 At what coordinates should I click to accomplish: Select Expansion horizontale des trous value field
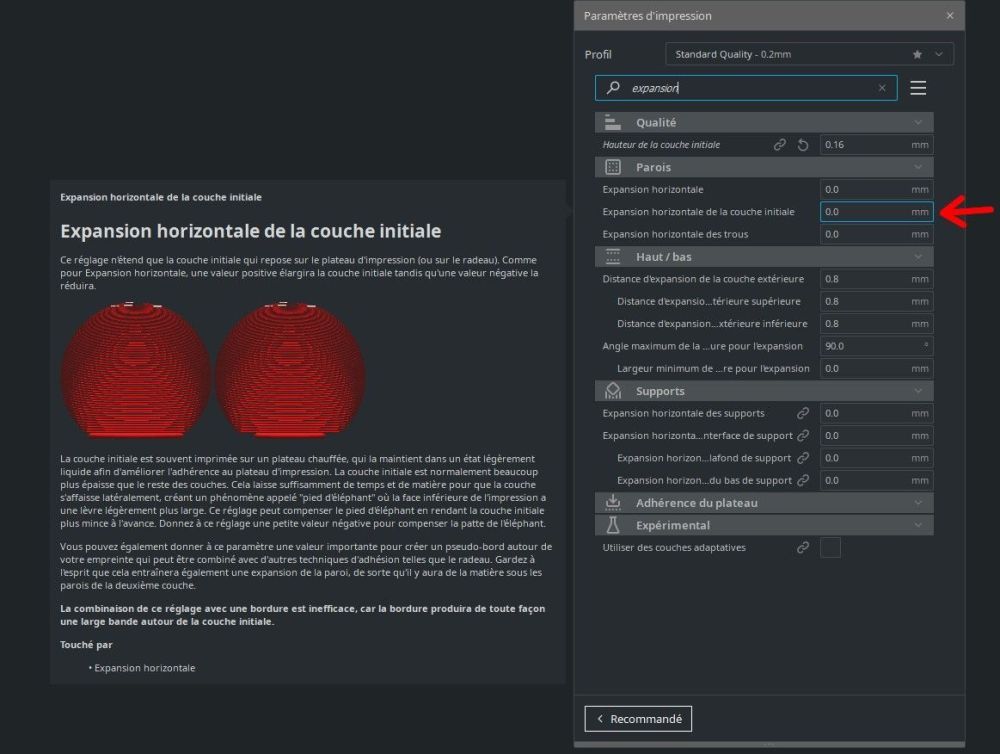[876, 234]
